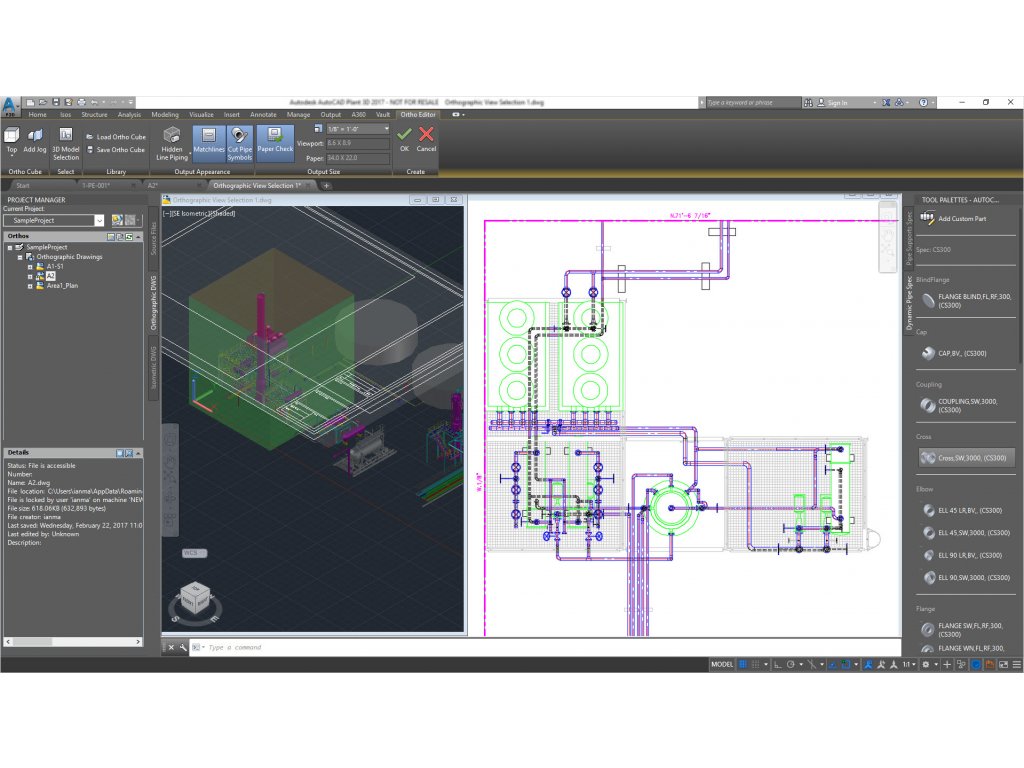This screenshot has height=768, width=1024.
Task: Switch to the Isos ribbon tab
Action: pyautogui.click(x=65, y=115)
